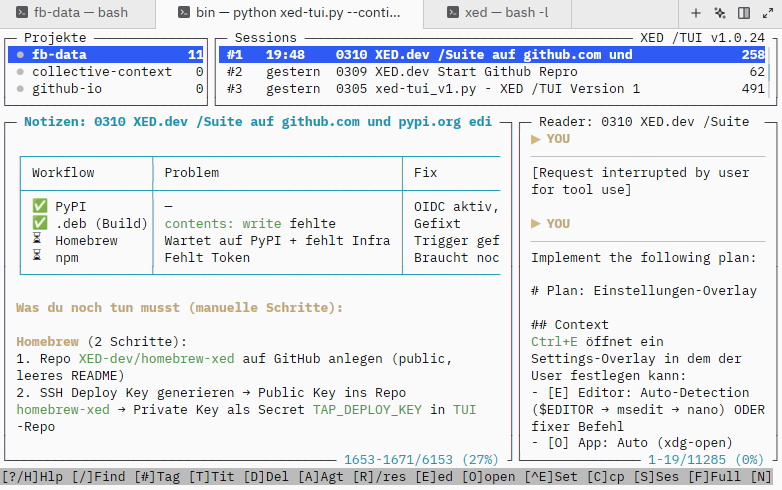Click the [D]Del delete shortcut
Viewport: 782px width, 490px height.
[266, 477]
